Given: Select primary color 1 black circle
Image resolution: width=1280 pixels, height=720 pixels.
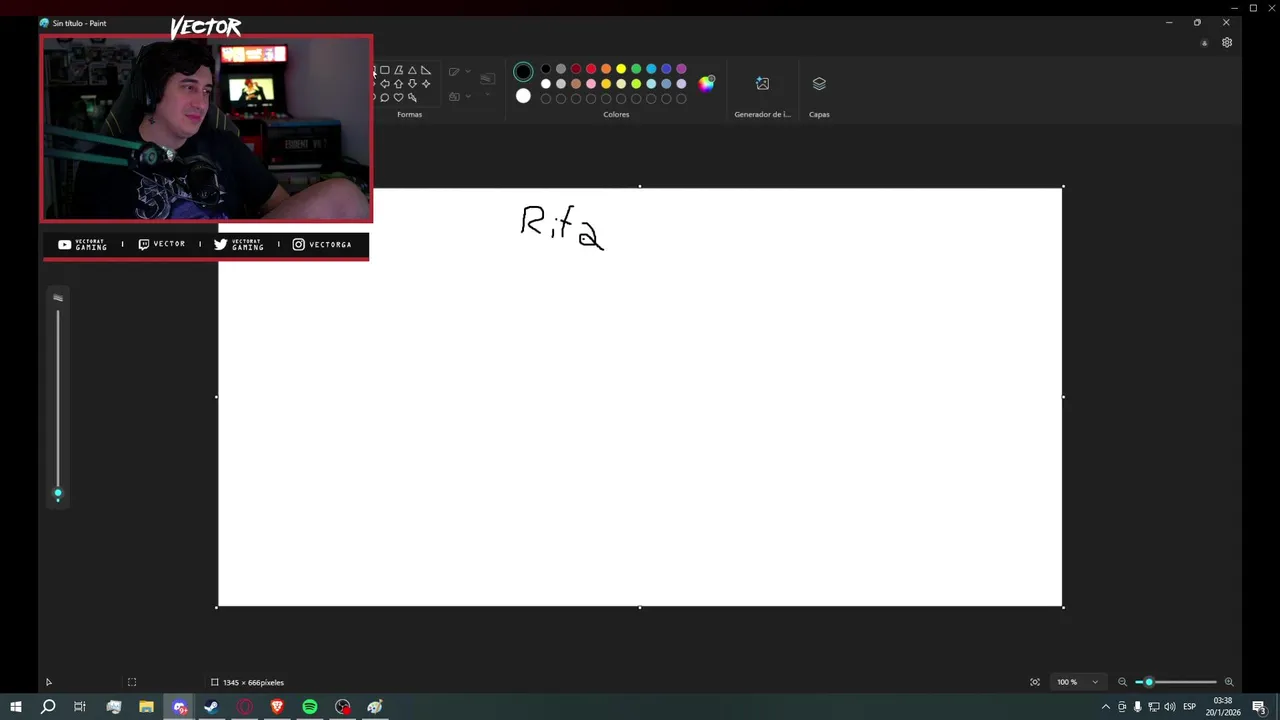Looking at the screenshot, I should [523, 72].
